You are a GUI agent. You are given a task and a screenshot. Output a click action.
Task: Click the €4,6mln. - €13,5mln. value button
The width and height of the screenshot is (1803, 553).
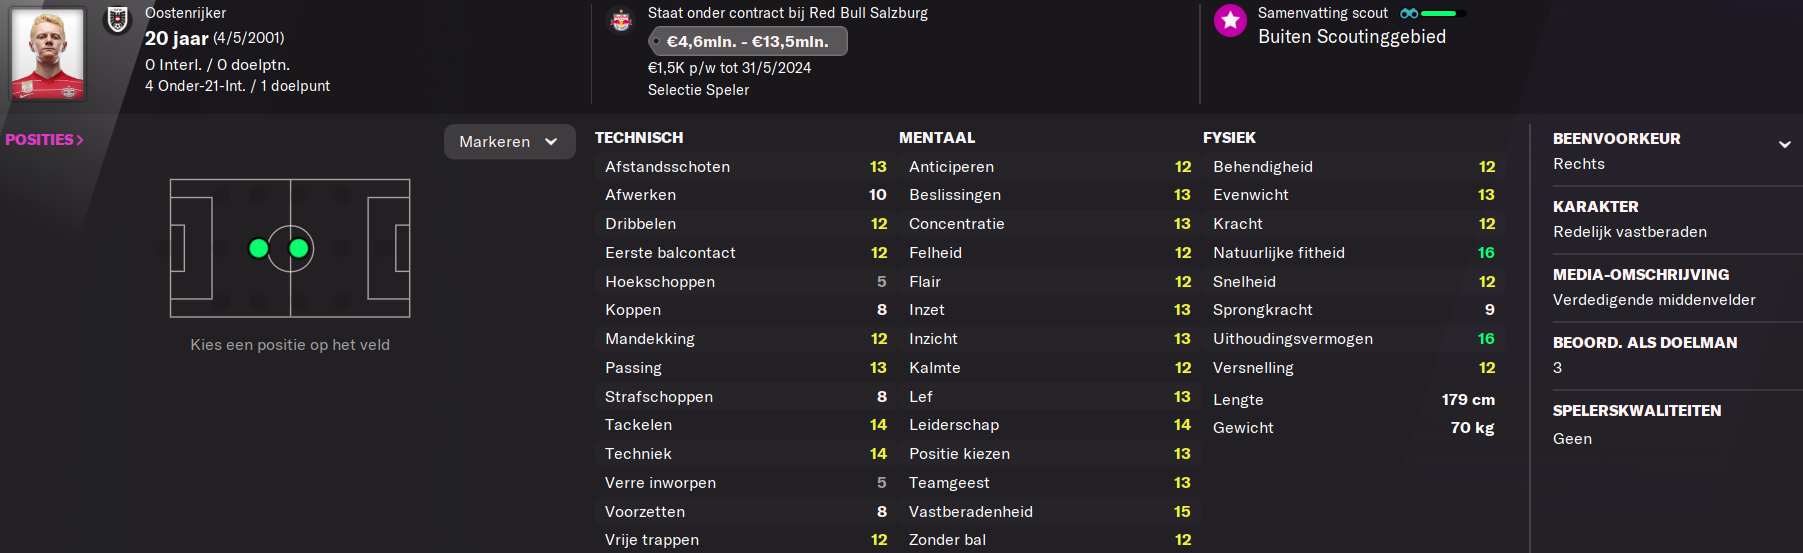(x=747, y=41)
